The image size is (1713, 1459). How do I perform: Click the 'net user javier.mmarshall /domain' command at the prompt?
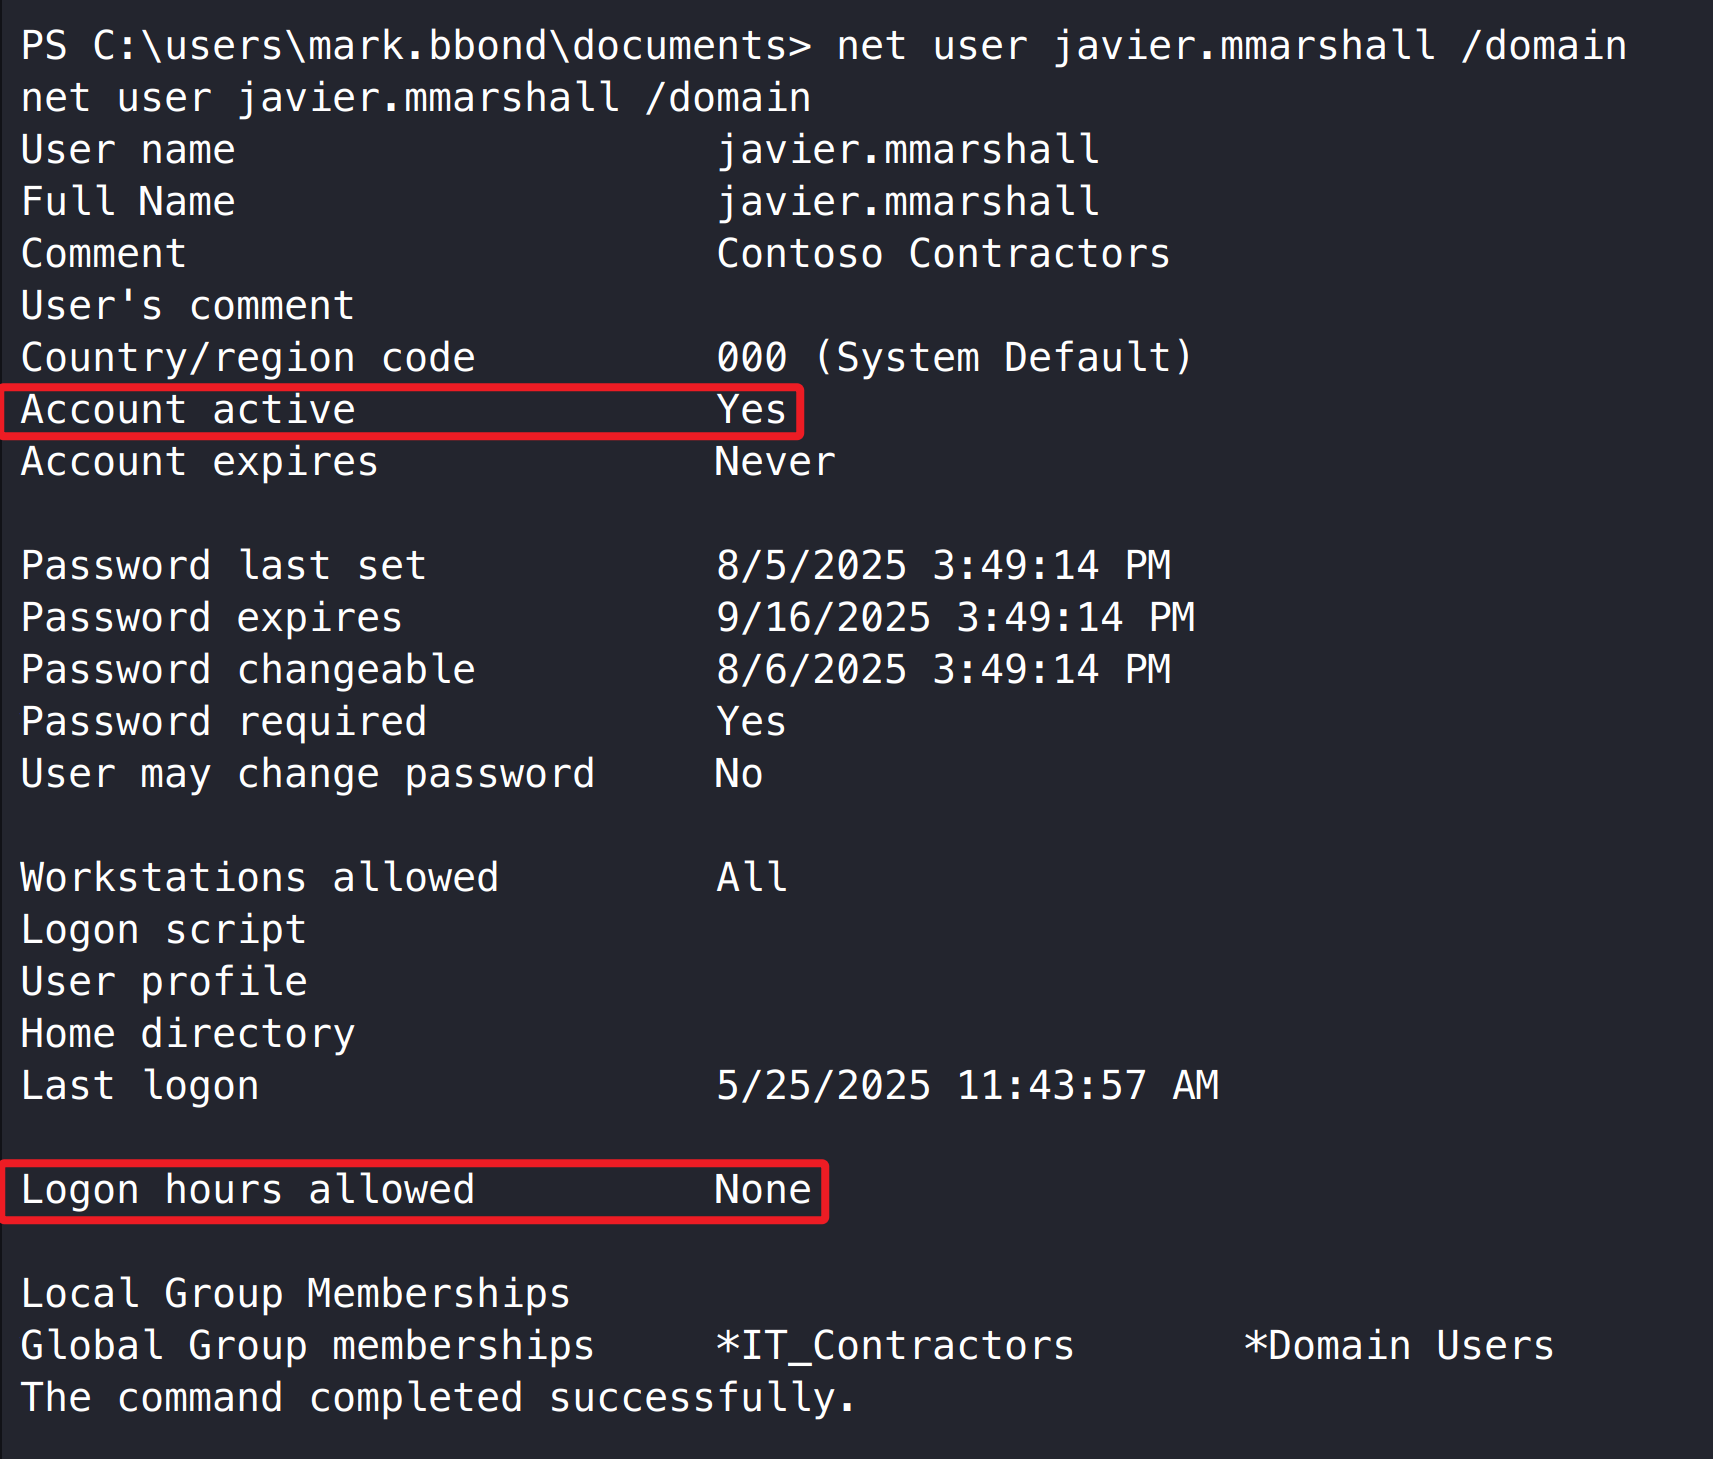[x=1230, y=46]
